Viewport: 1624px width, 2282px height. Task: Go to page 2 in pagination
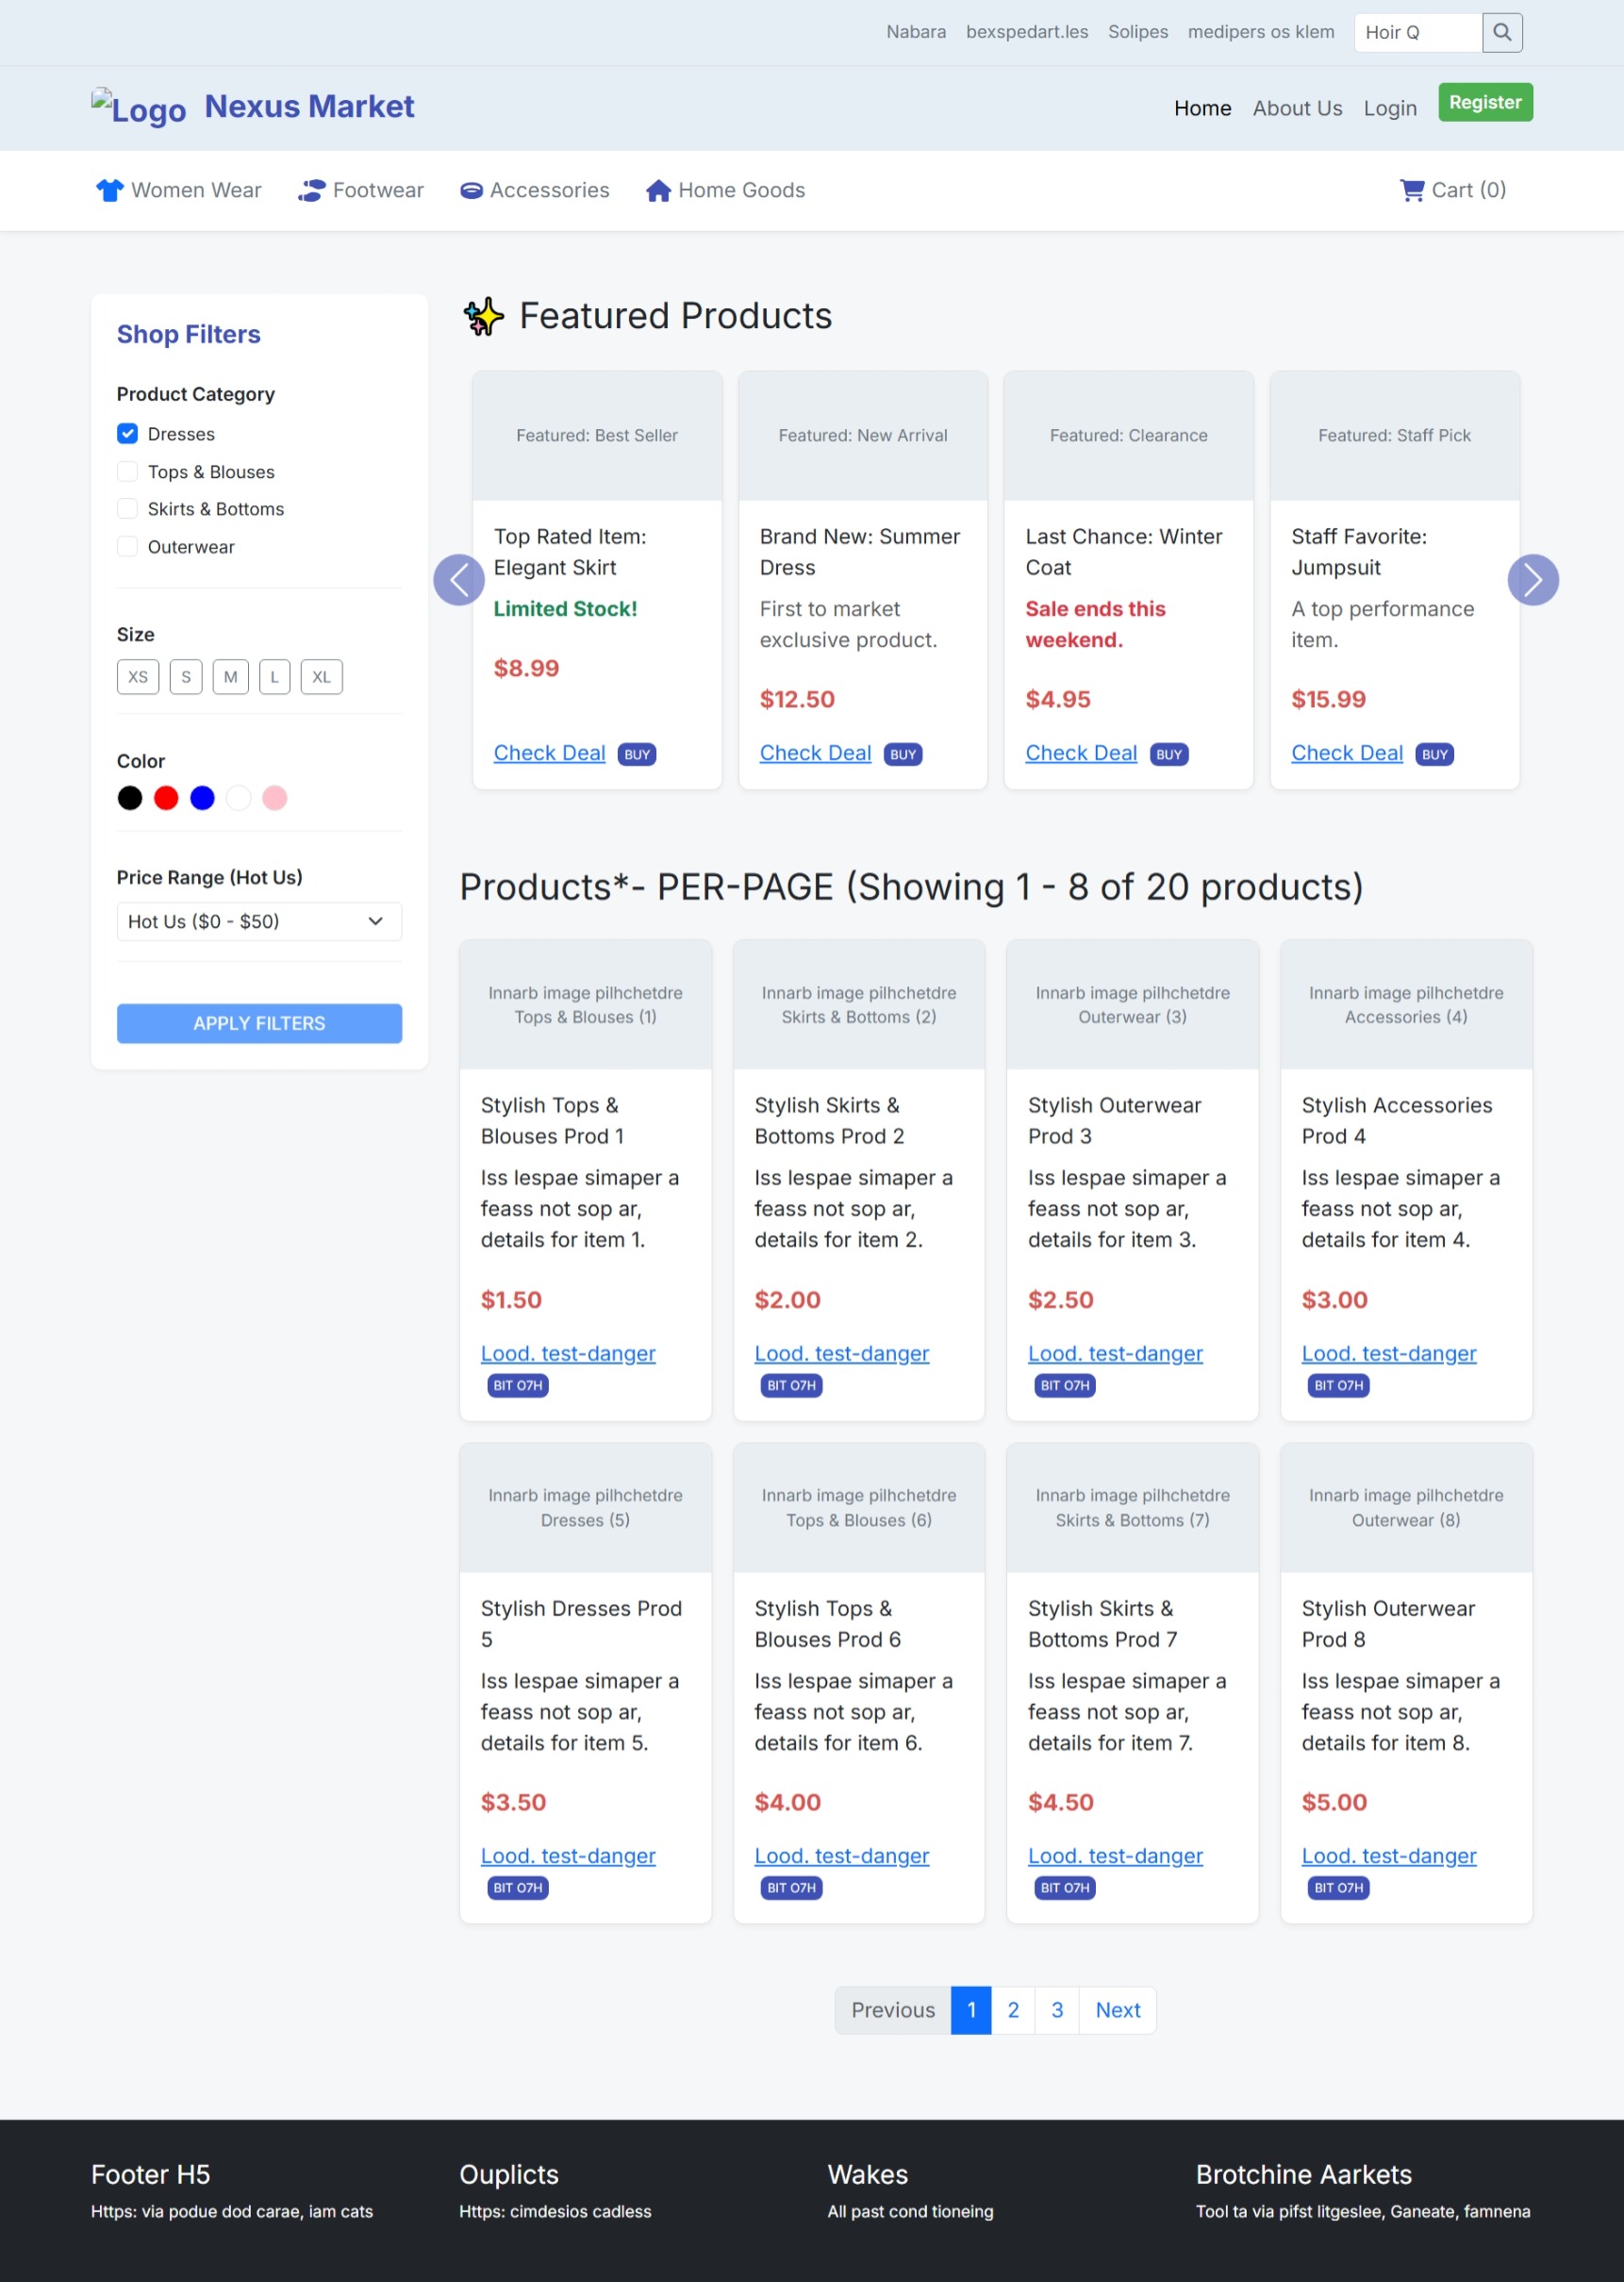(1013, 2010)
